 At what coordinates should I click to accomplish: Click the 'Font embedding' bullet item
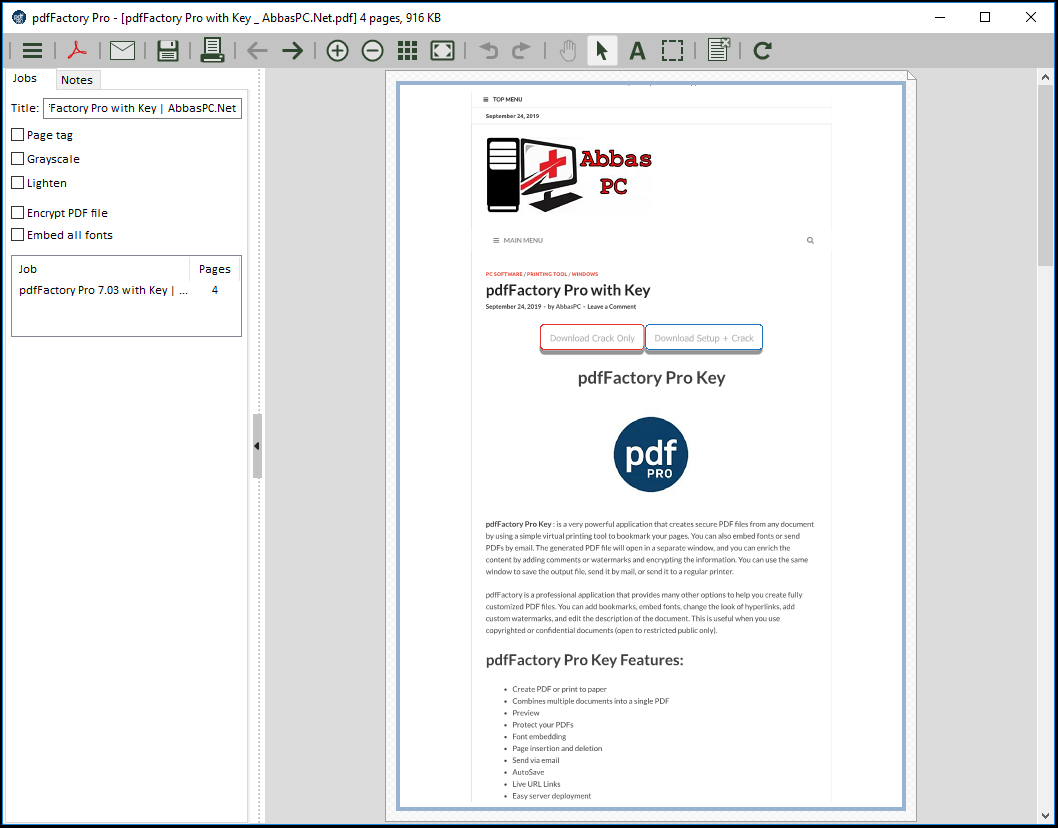[539, 736]
